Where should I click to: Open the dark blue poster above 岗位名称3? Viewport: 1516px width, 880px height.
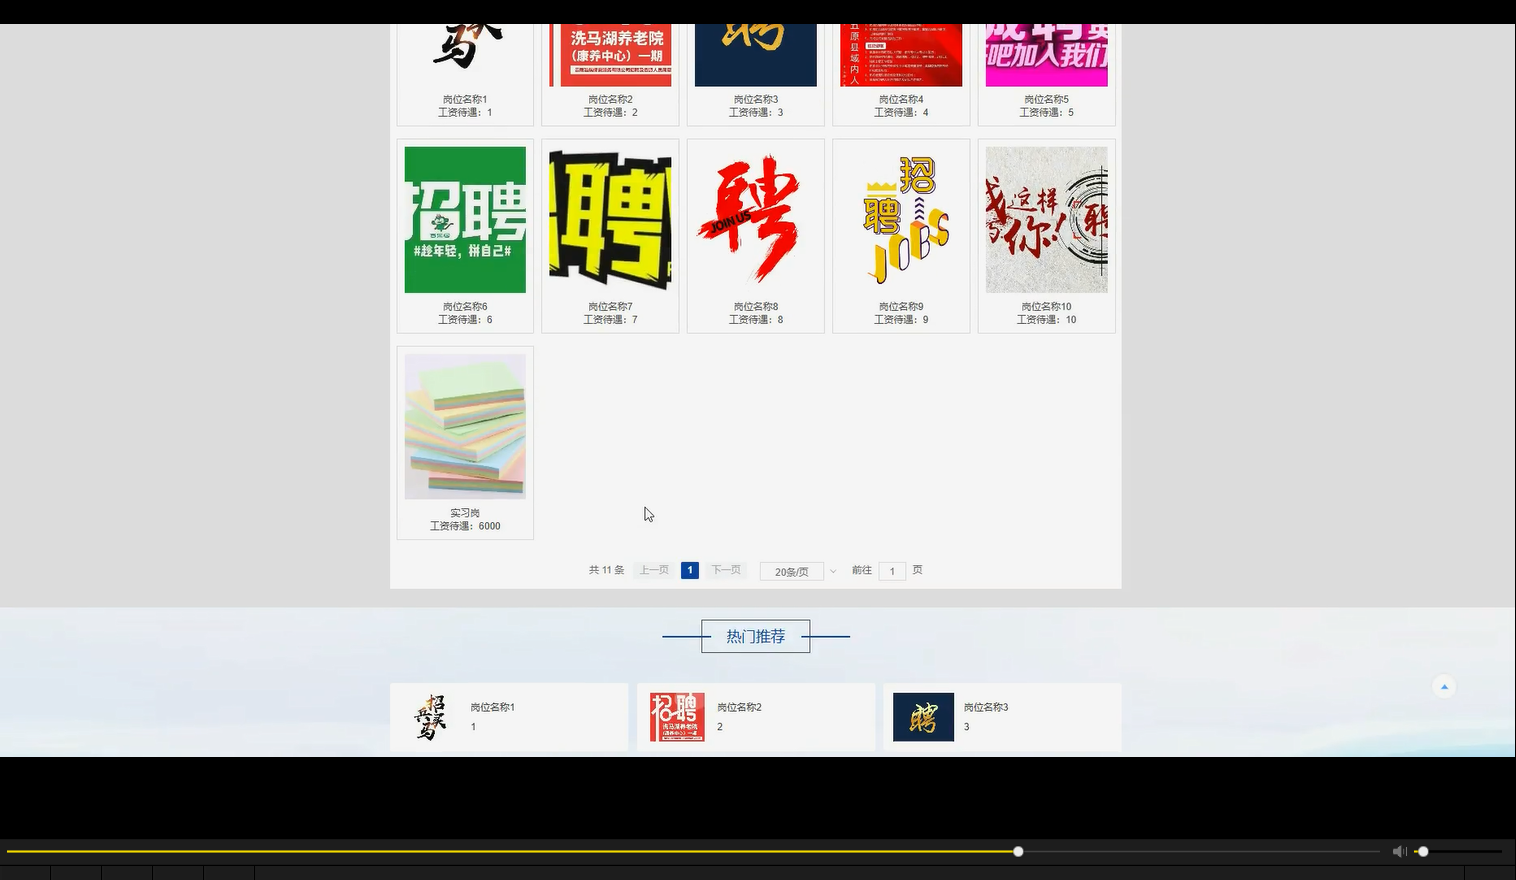[756, 55]
